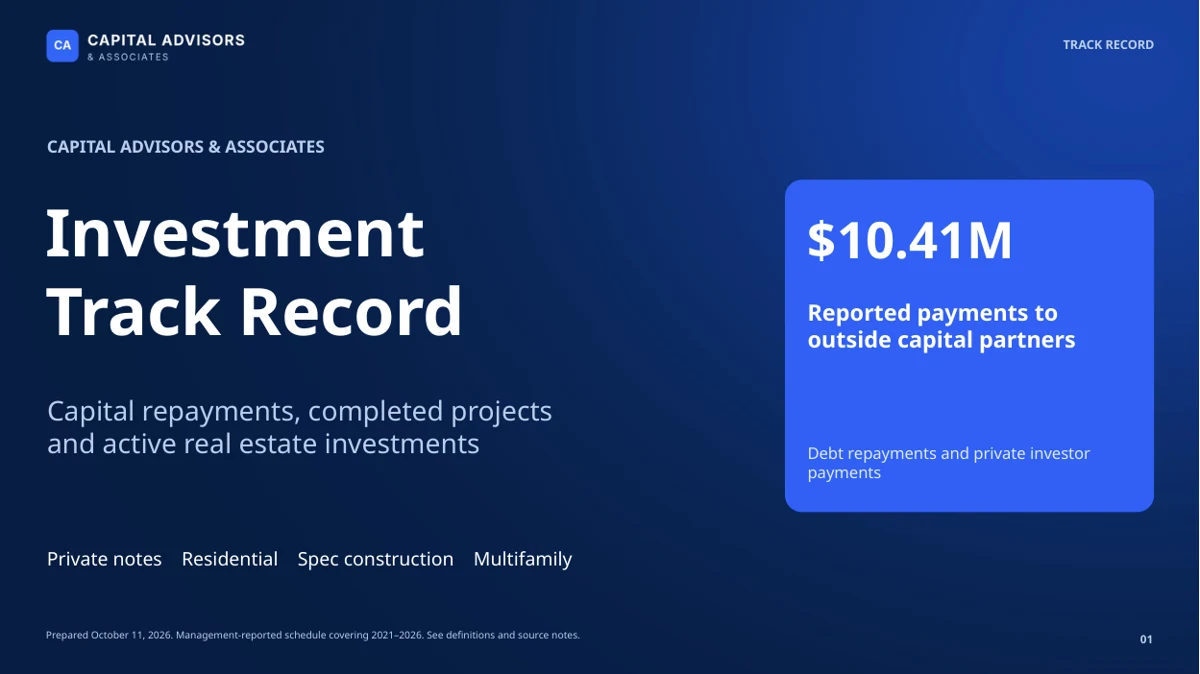
Task: Click the $10.41M figure
Action: [x=910, y=241]
